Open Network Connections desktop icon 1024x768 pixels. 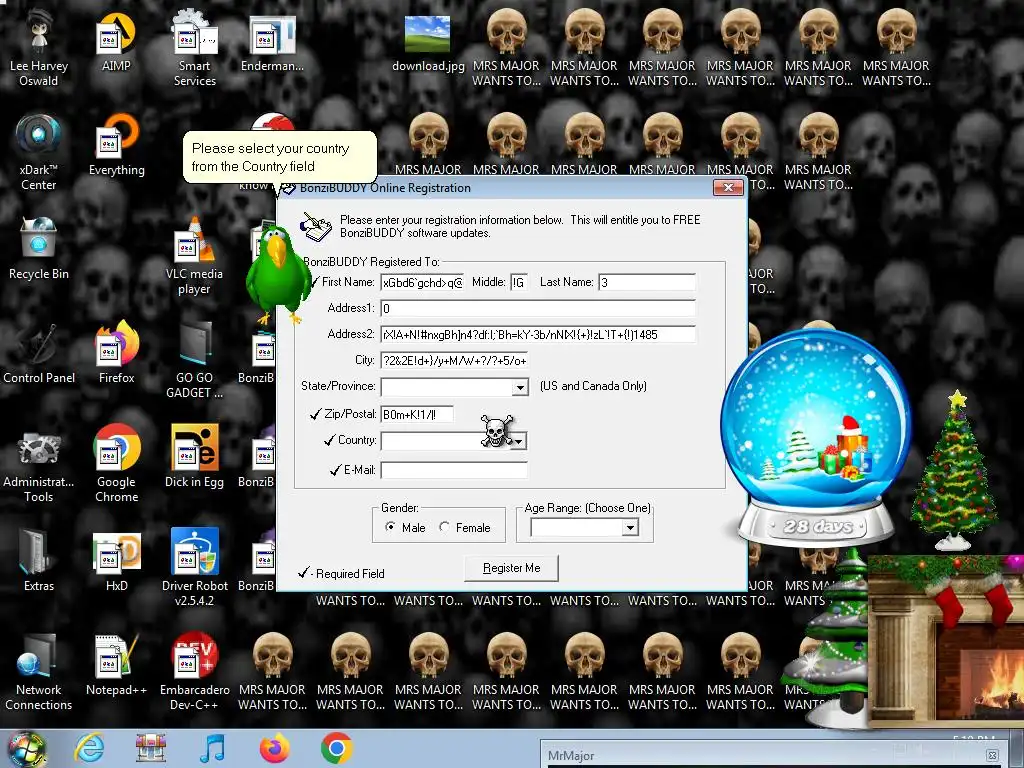click(39, 673)
